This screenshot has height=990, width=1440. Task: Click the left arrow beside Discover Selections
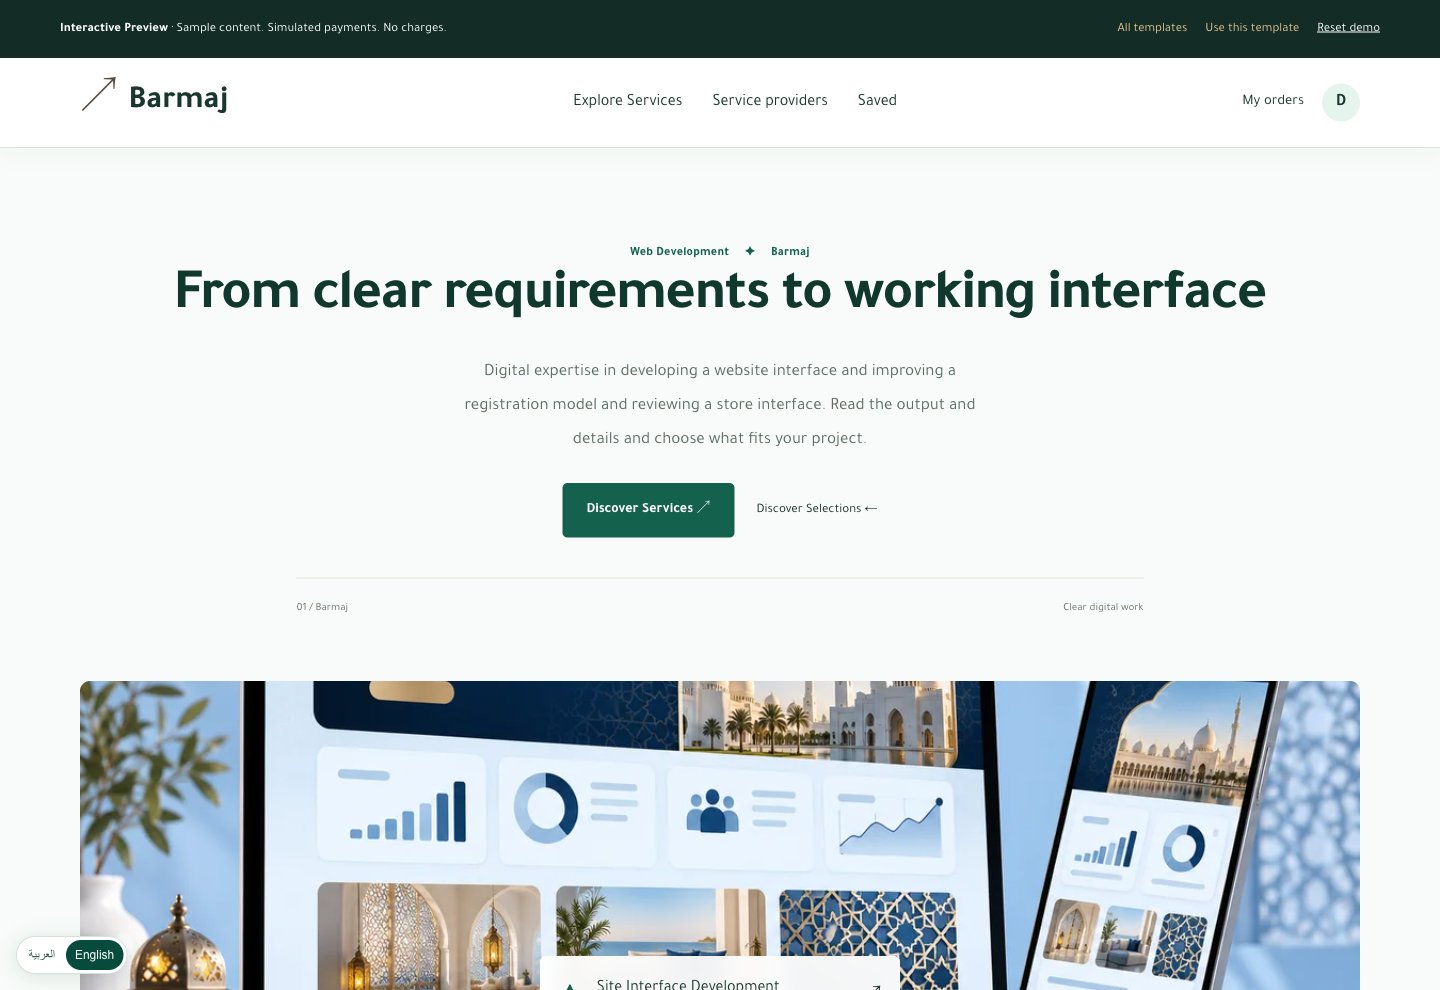coord(871,508)
